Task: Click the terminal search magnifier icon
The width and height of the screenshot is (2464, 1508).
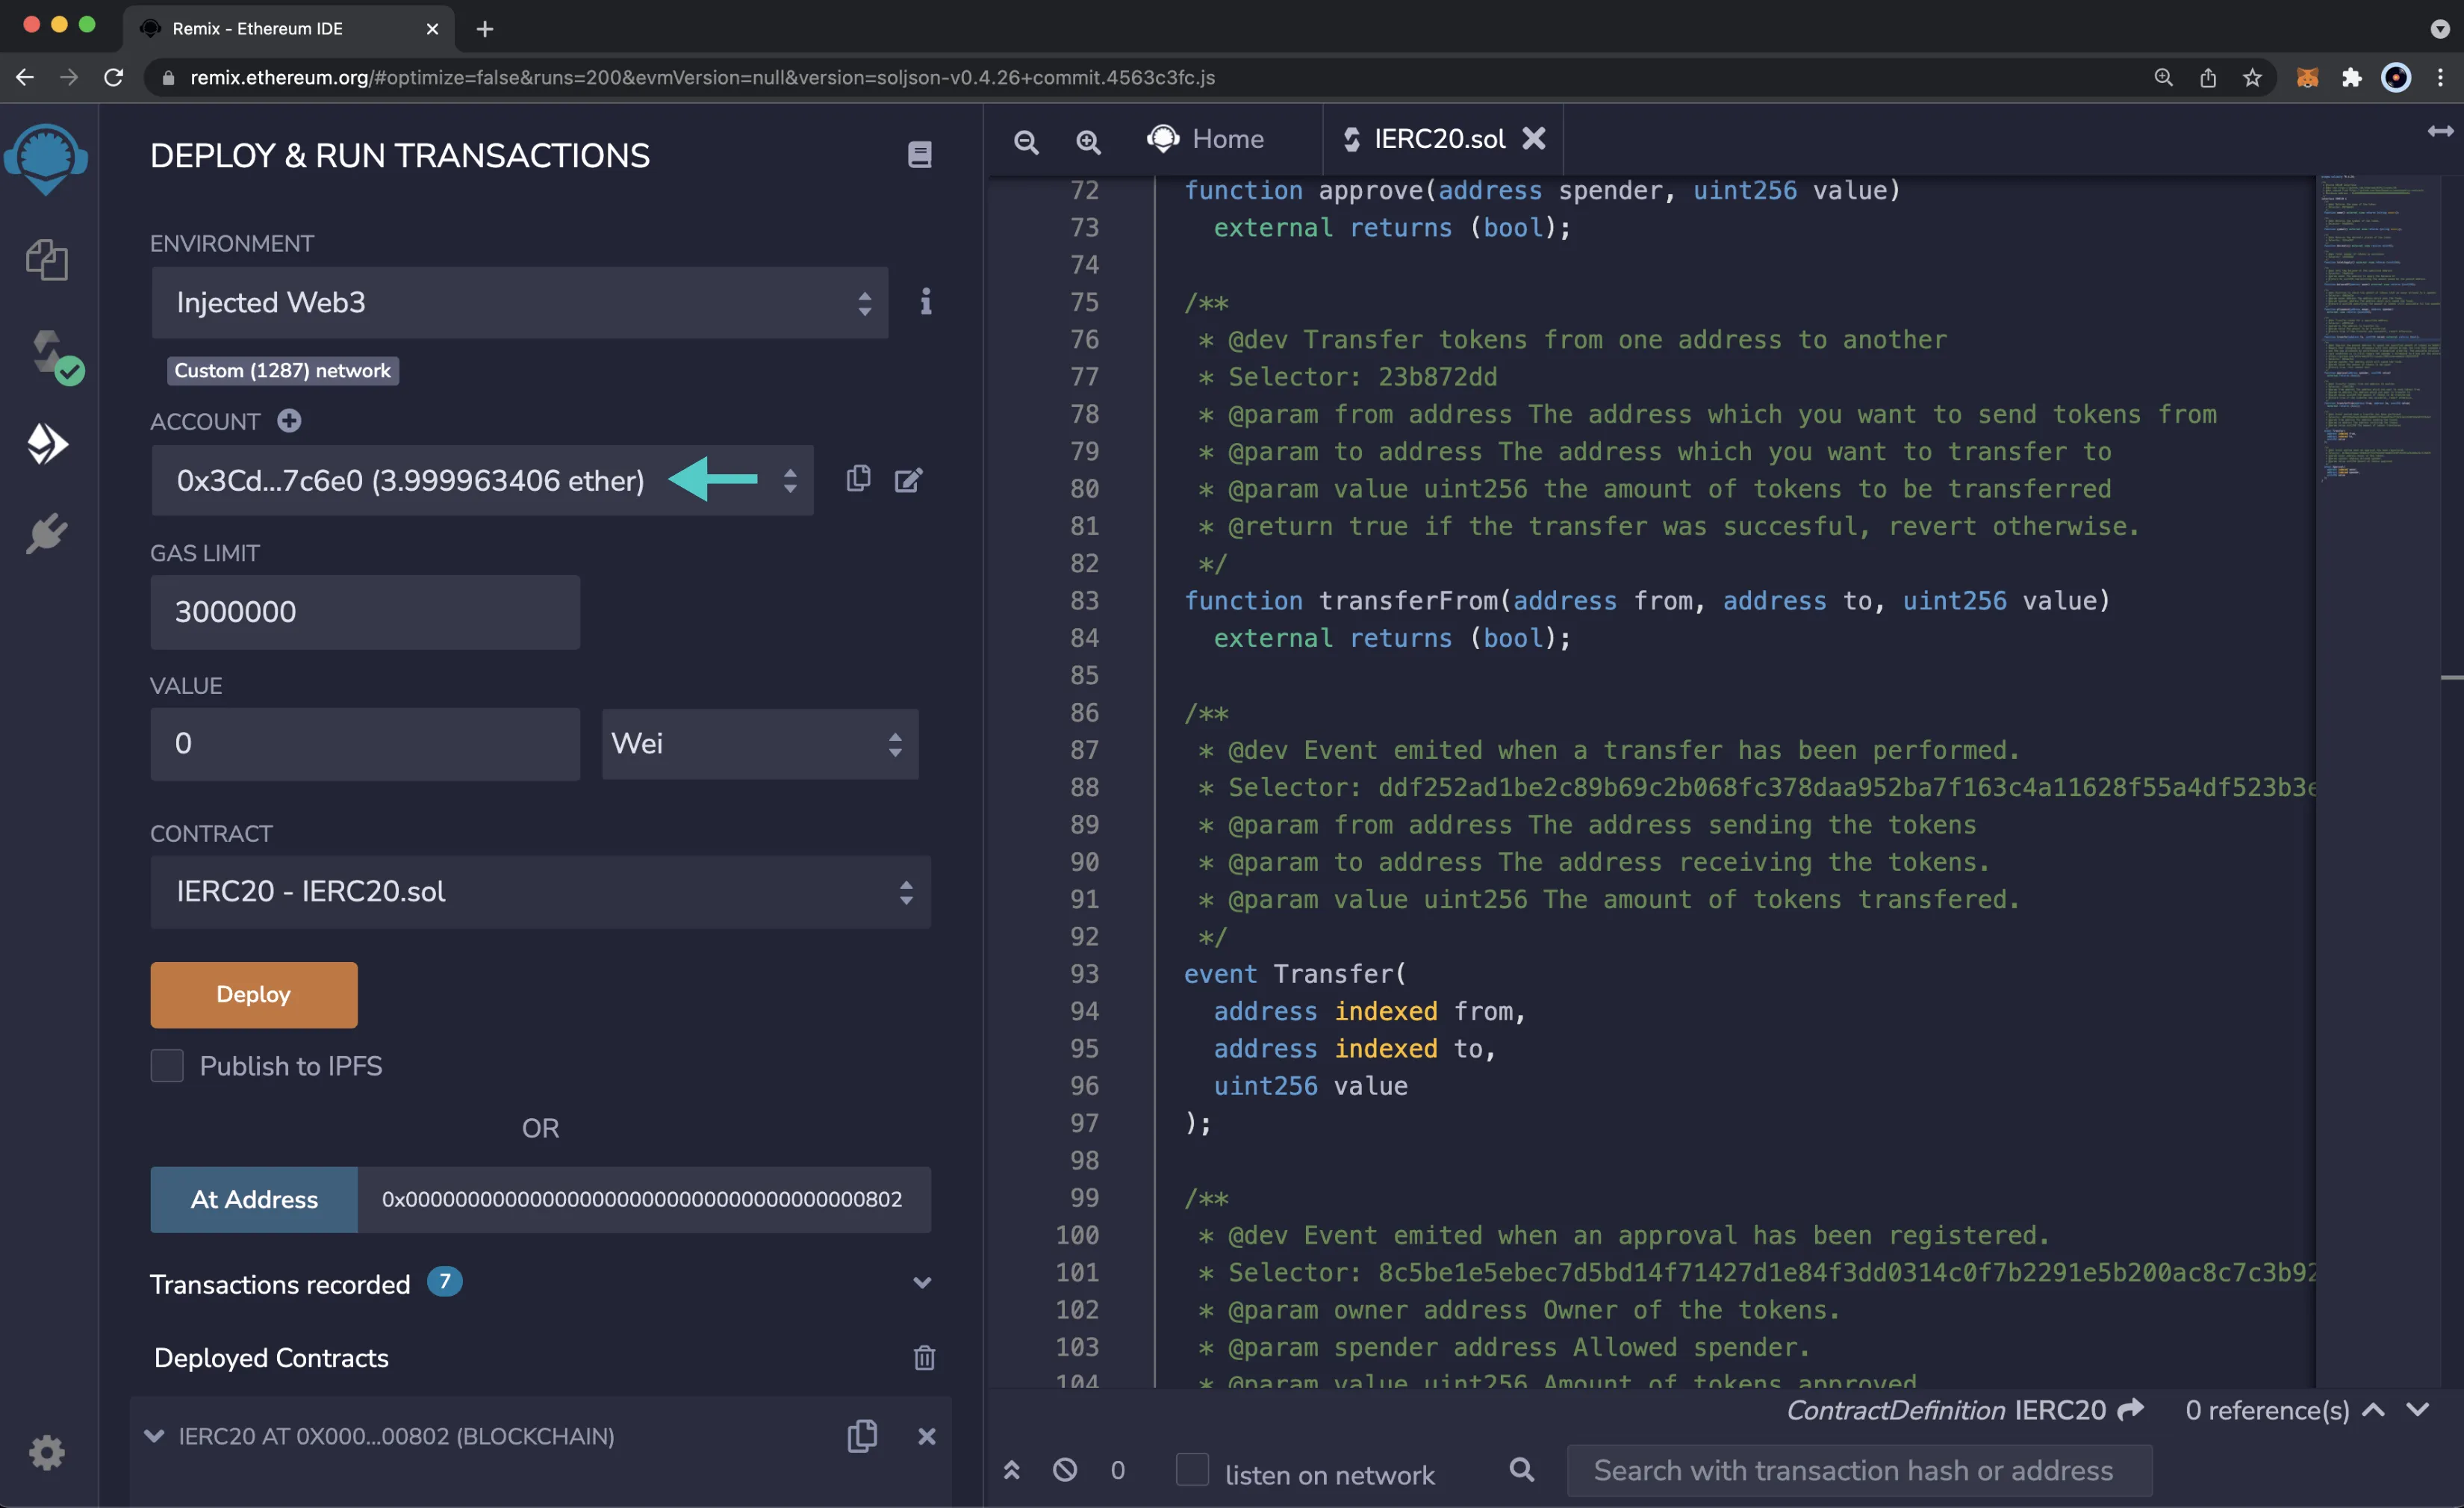Action: pos(1522,1469)
